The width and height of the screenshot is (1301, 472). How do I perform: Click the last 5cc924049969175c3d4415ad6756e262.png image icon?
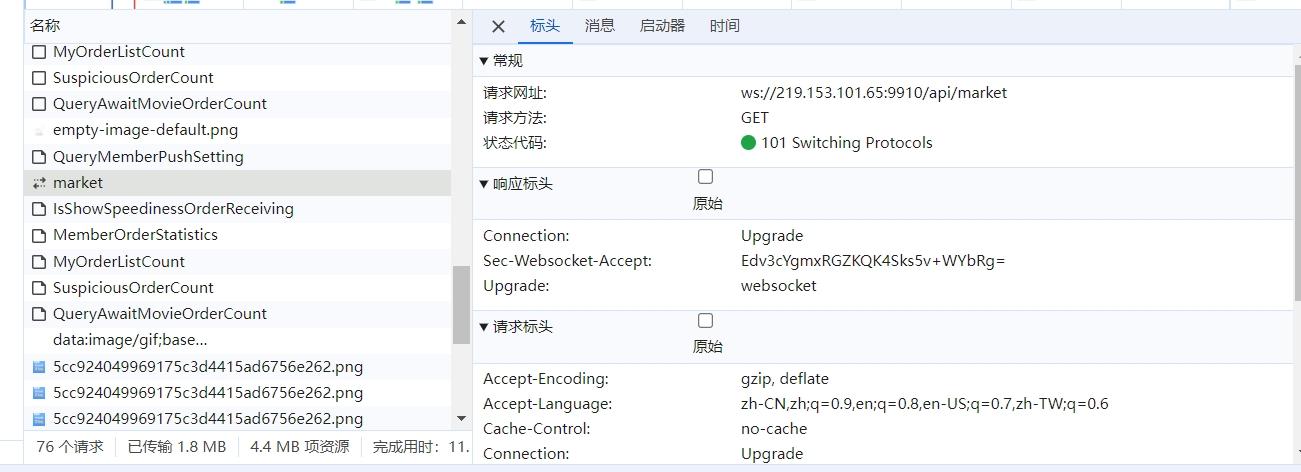(39, 419)
